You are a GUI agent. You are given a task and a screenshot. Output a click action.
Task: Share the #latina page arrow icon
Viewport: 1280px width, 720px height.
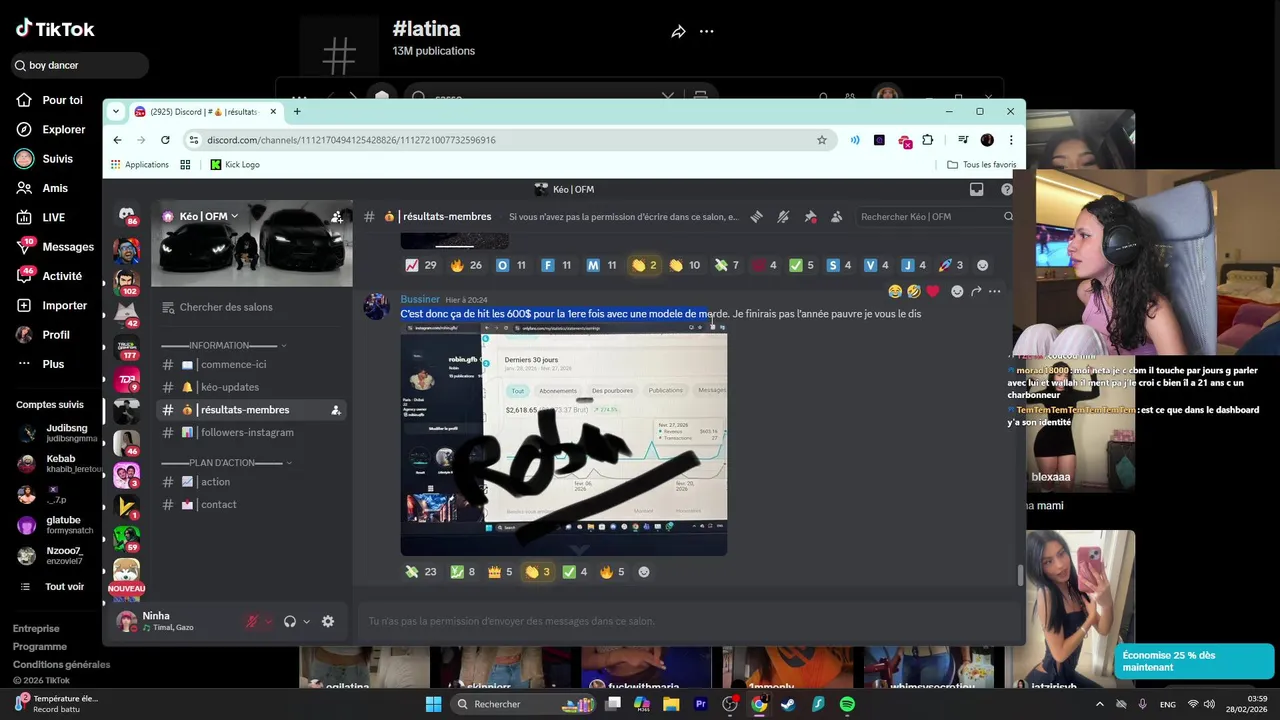pos(678,32)
